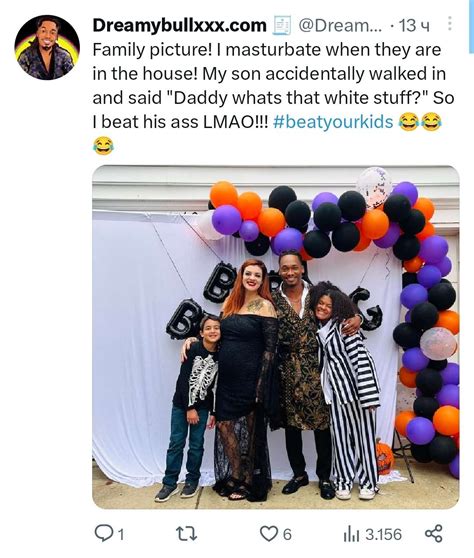Open the @Dream... handle profile link
The height and width of the screenshot is (558, 474).
(x=340, y=25)
